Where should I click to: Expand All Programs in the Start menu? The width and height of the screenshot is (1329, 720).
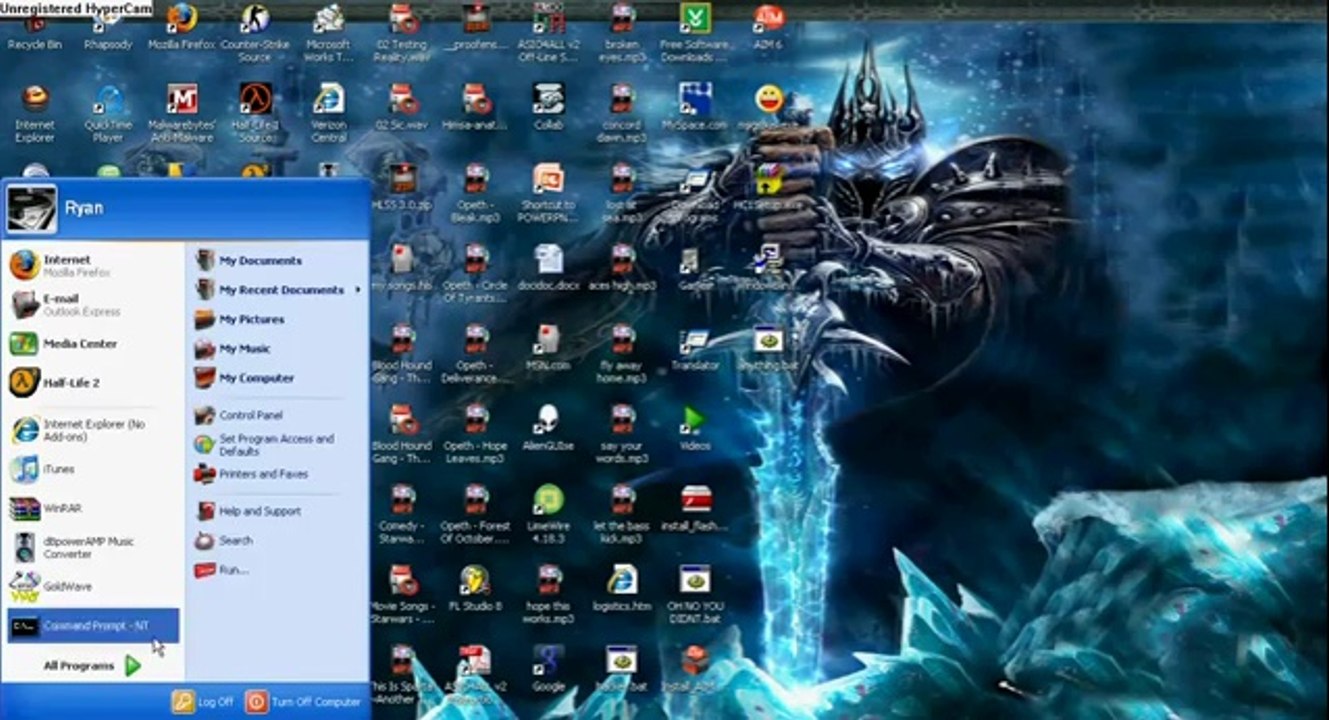click(93, 665)
